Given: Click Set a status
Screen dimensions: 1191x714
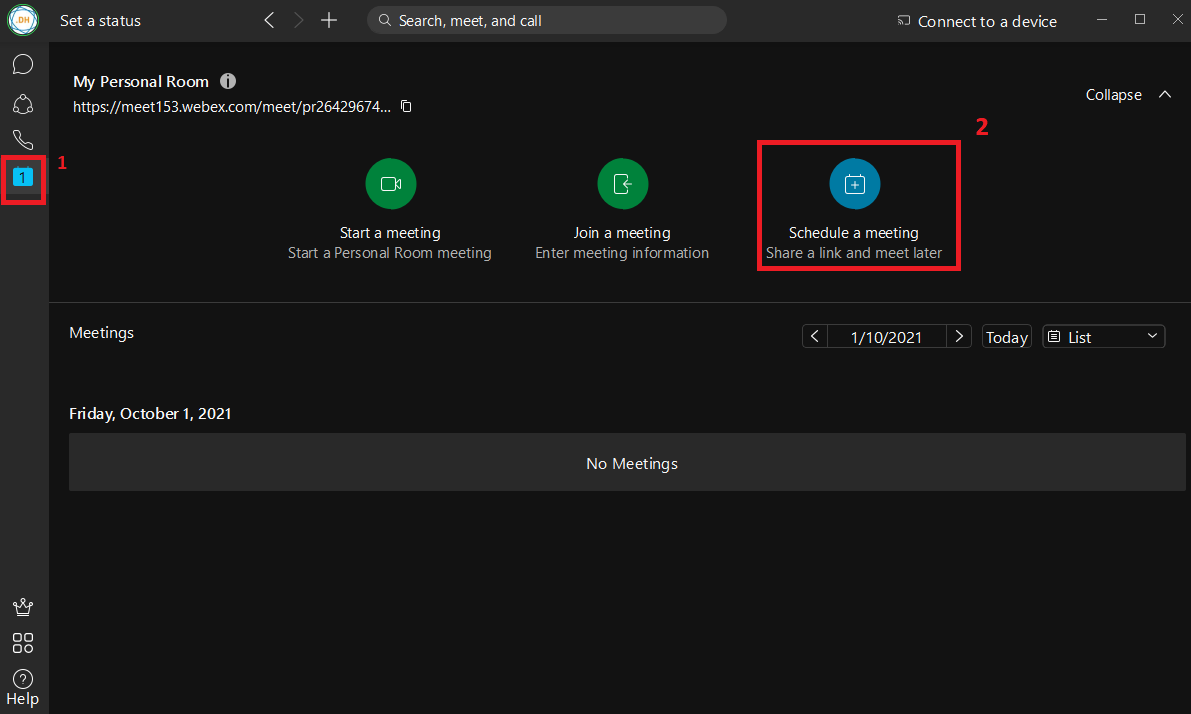Looking at the screenshot, I should point(100,20).
